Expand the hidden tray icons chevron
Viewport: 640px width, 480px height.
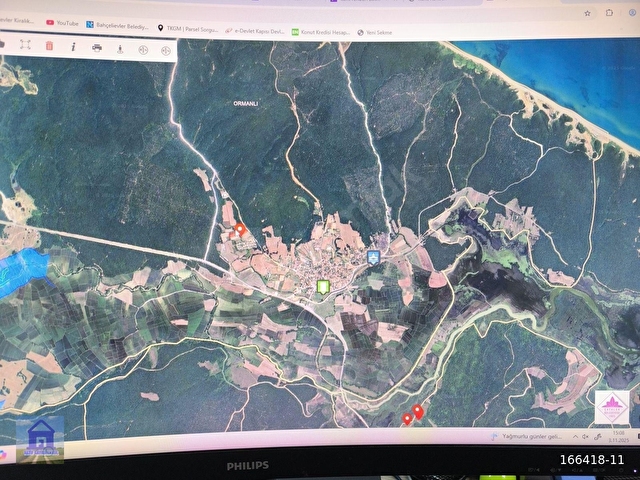click(575, 437)
